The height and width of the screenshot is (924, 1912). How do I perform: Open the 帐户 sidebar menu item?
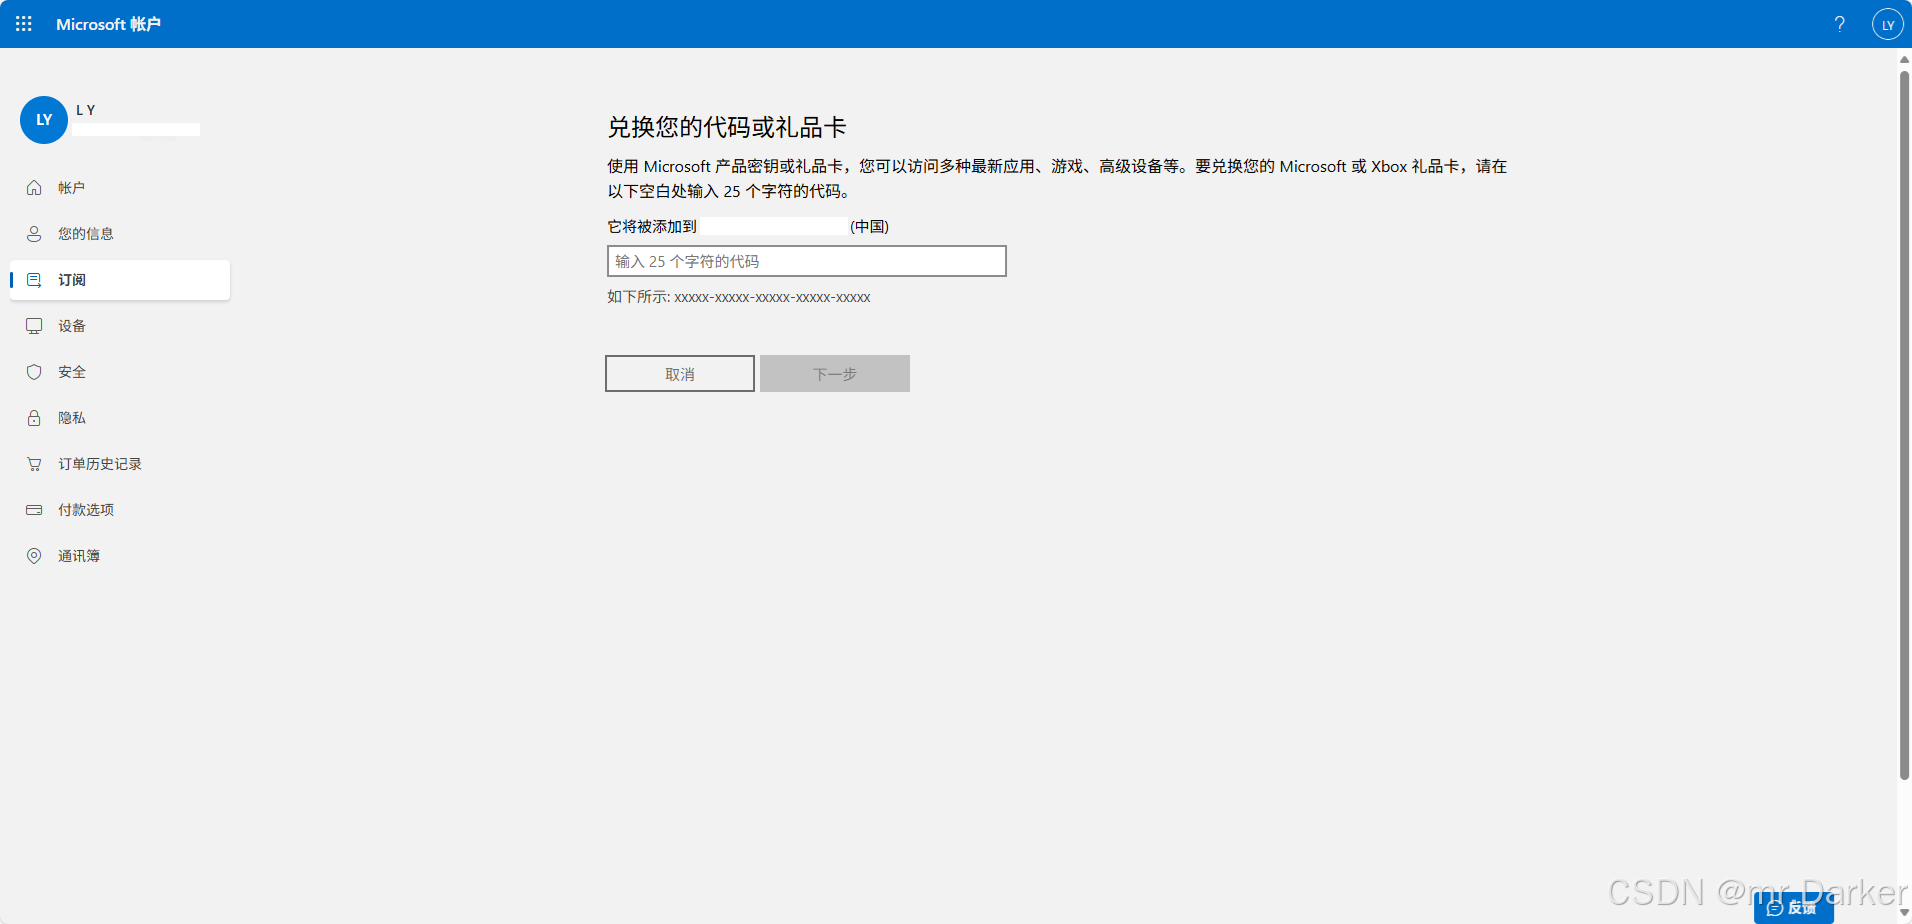pyautogui.click(x=120, y=188)
